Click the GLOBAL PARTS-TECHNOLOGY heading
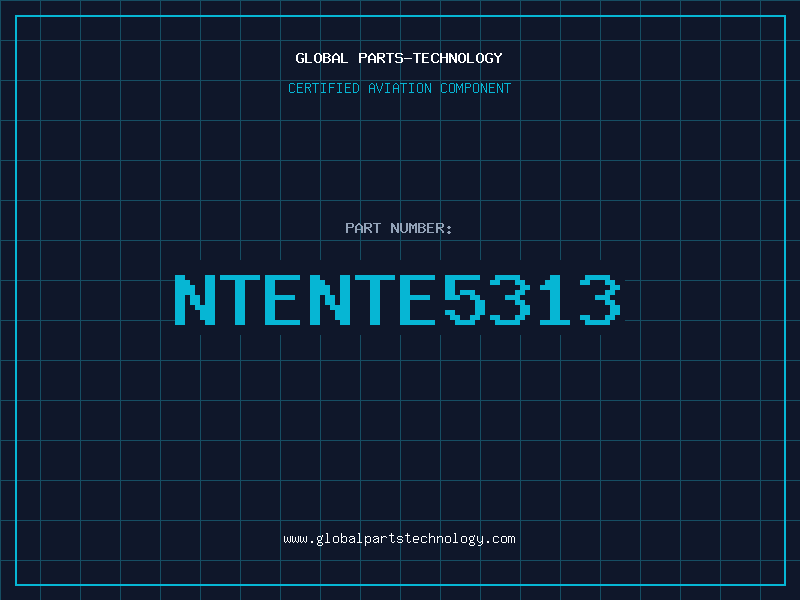 [x=399, y=58]
